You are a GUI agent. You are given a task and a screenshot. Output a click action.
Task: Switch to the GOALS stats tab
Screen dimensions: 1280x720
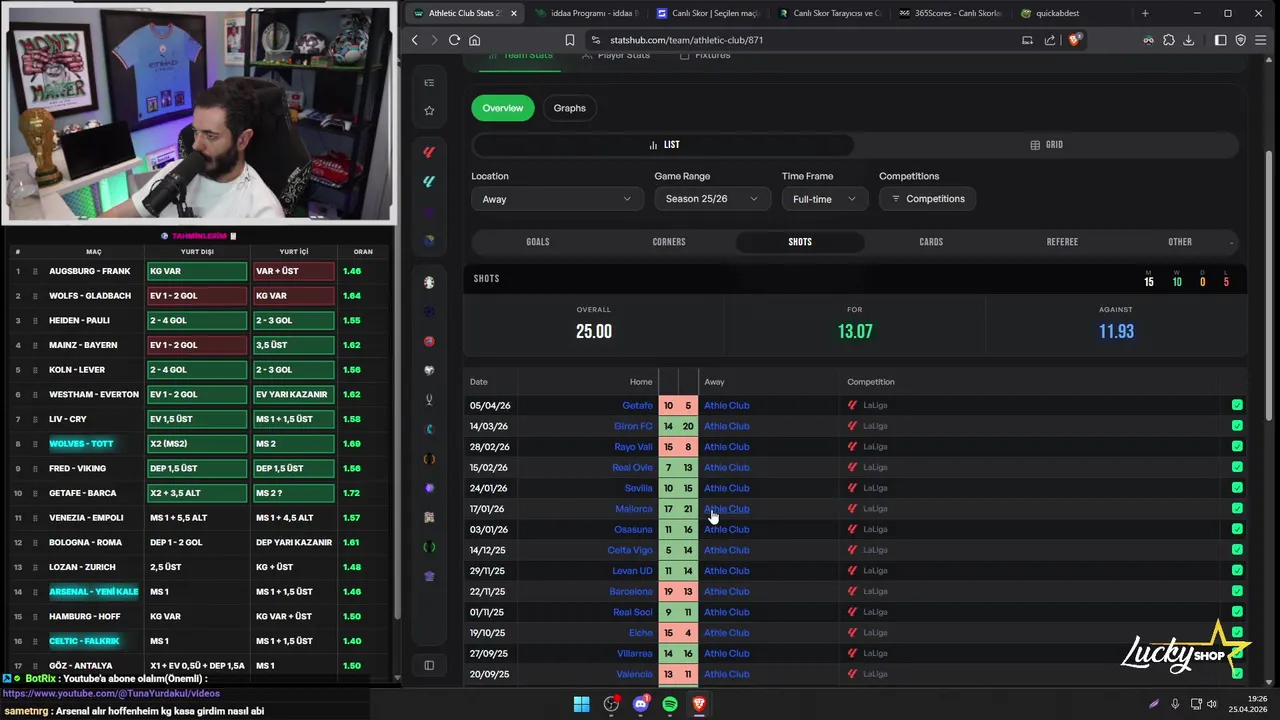538,242
